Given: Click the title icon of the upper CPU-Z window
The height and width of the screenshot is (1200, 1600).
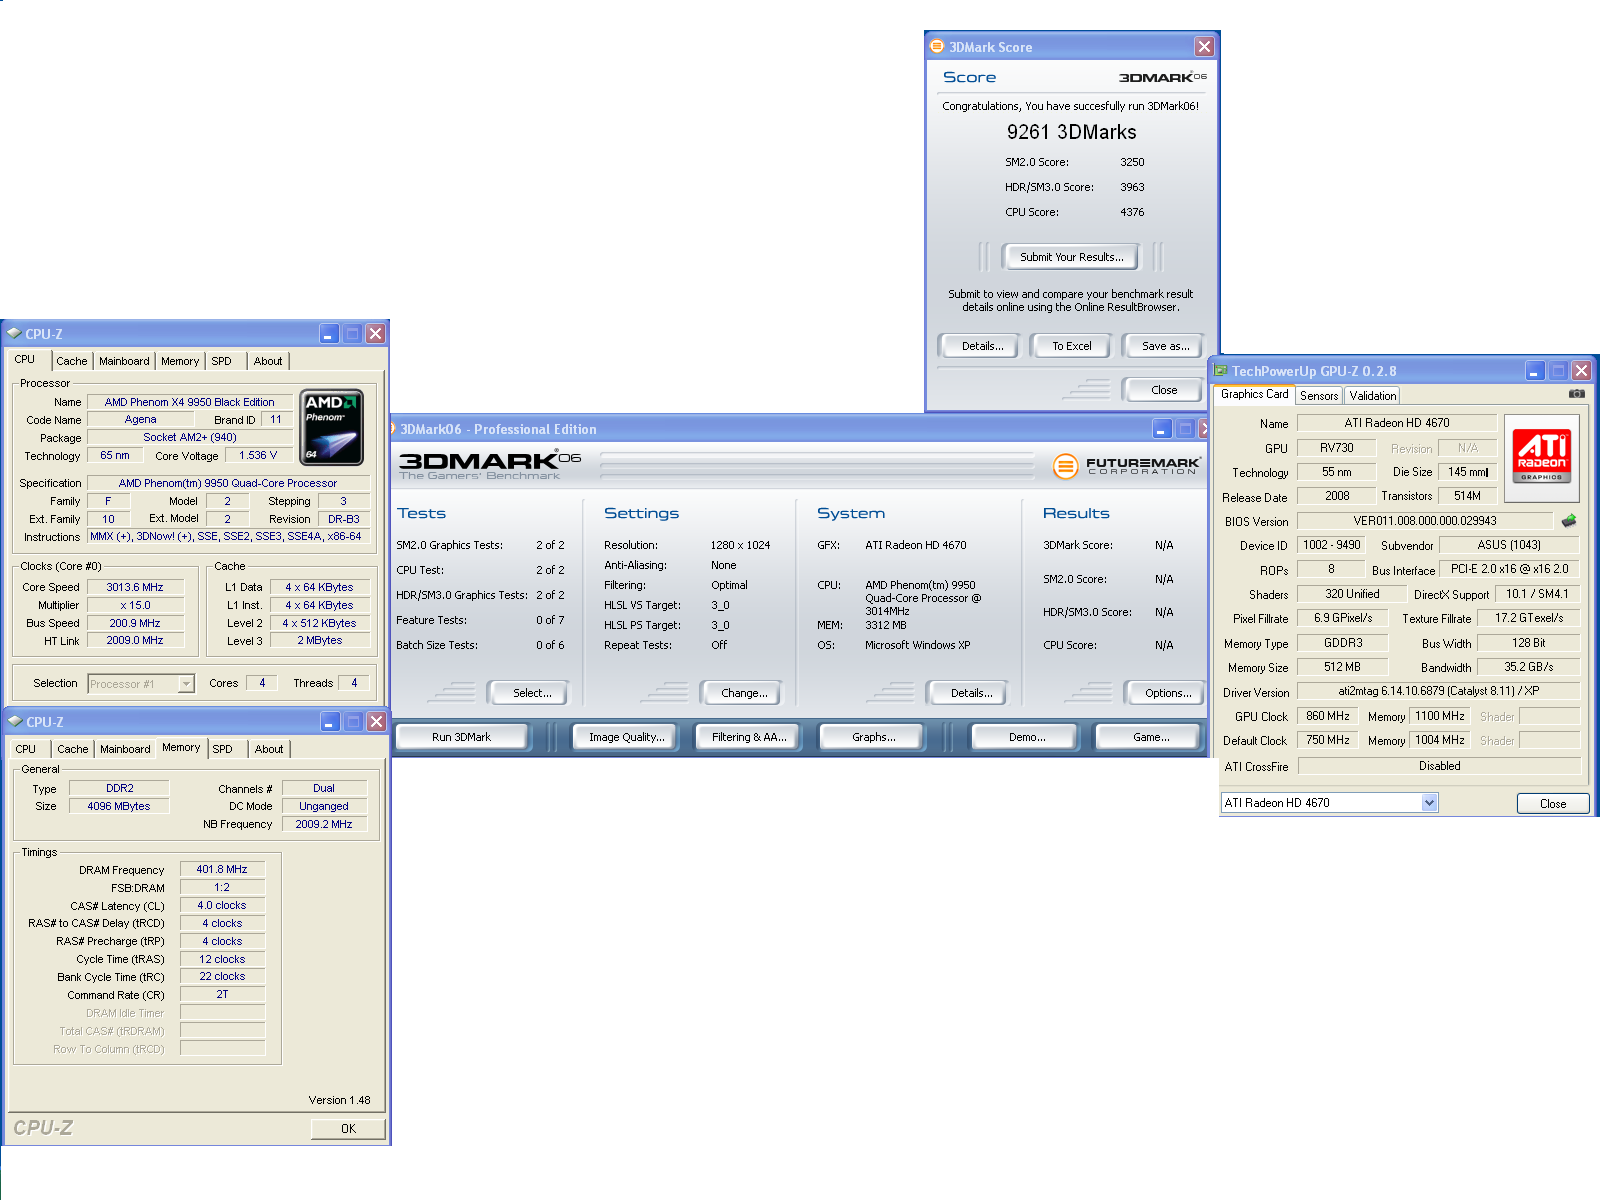Looking at the screenshot, I should pos(13,334).
